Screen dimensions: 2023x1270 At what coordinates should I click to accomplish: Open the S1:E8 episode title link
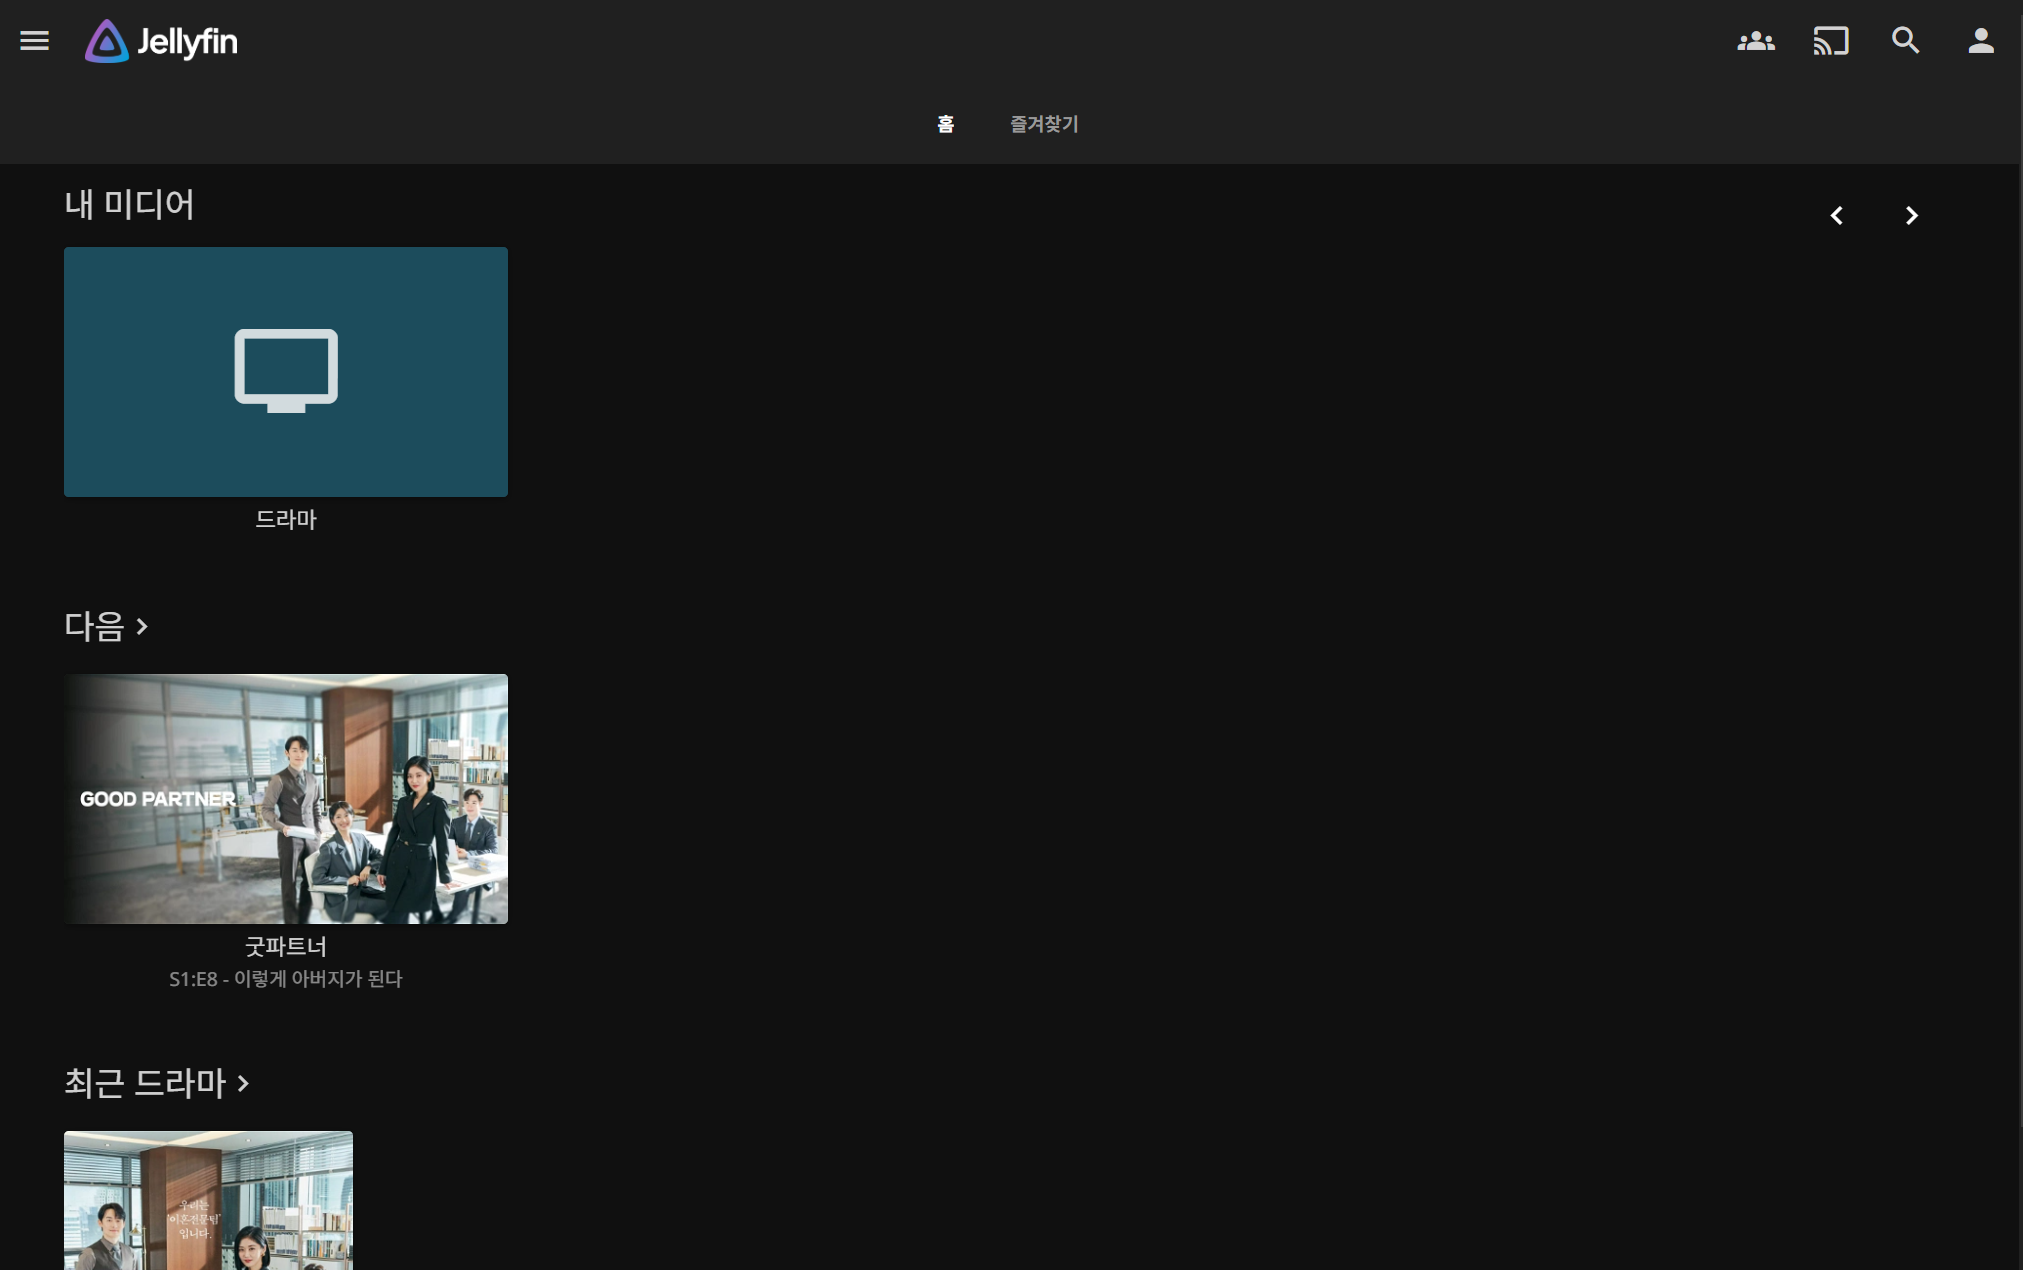[x=286, y=979]
